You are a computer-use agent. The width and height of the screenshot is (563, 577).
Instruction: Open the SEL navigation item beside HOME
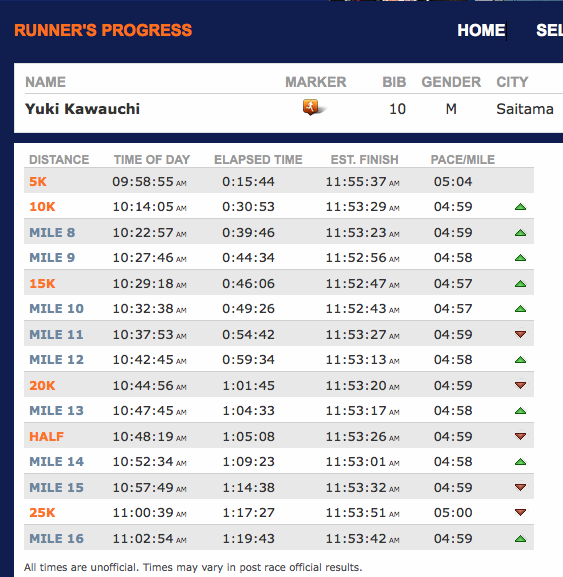click(x=549, y=30)
